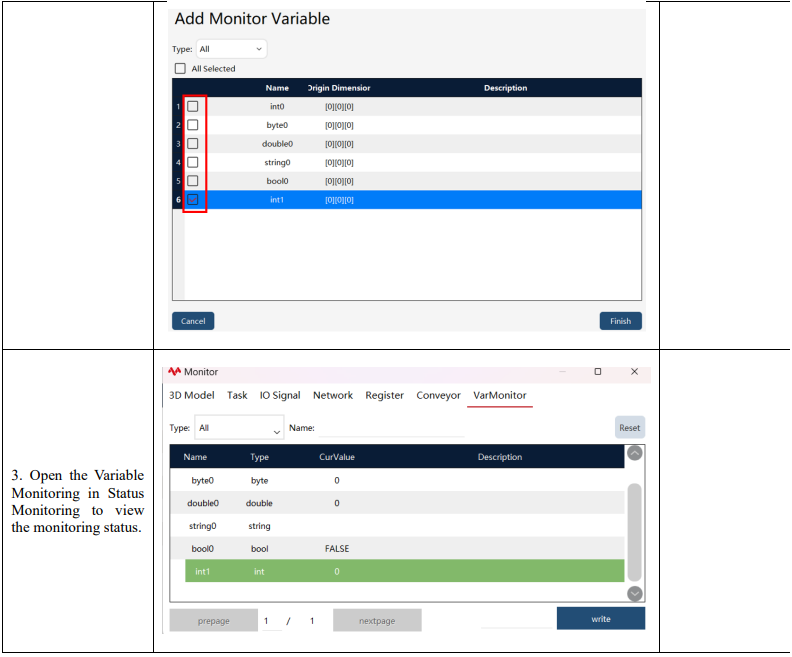Screen dimensions: 792x657
Task: Tick the checkbox for string0
Action: point(192,162)
